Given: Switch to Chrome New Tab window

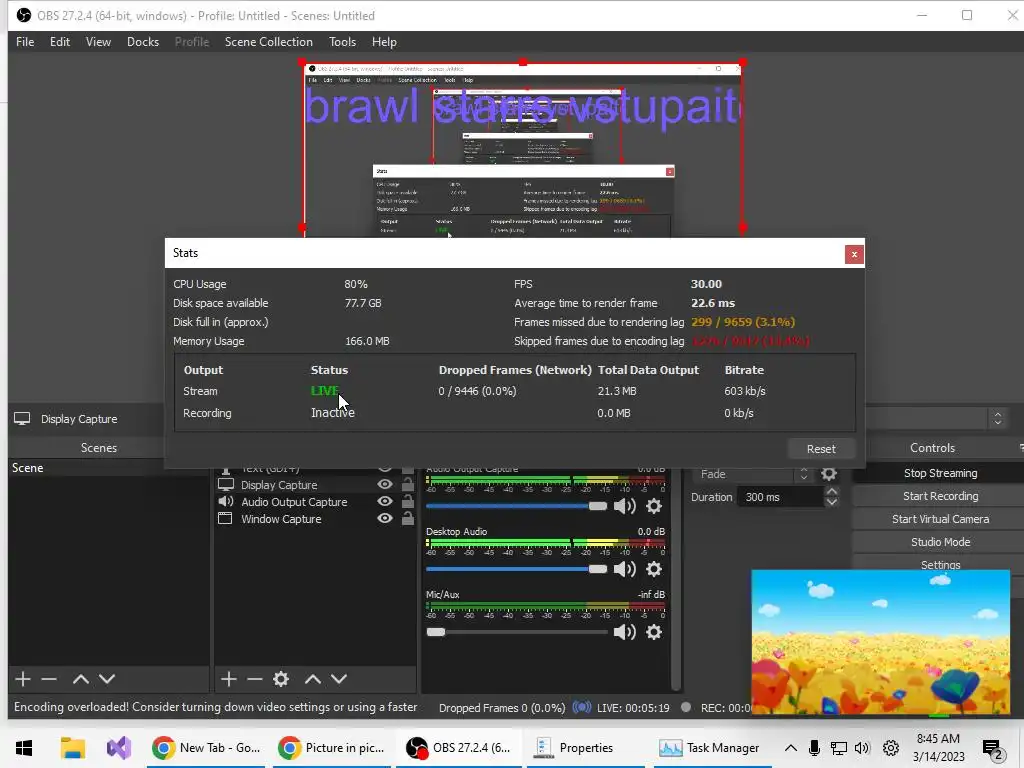Looking at the screenshot, I should click(206, 748).
